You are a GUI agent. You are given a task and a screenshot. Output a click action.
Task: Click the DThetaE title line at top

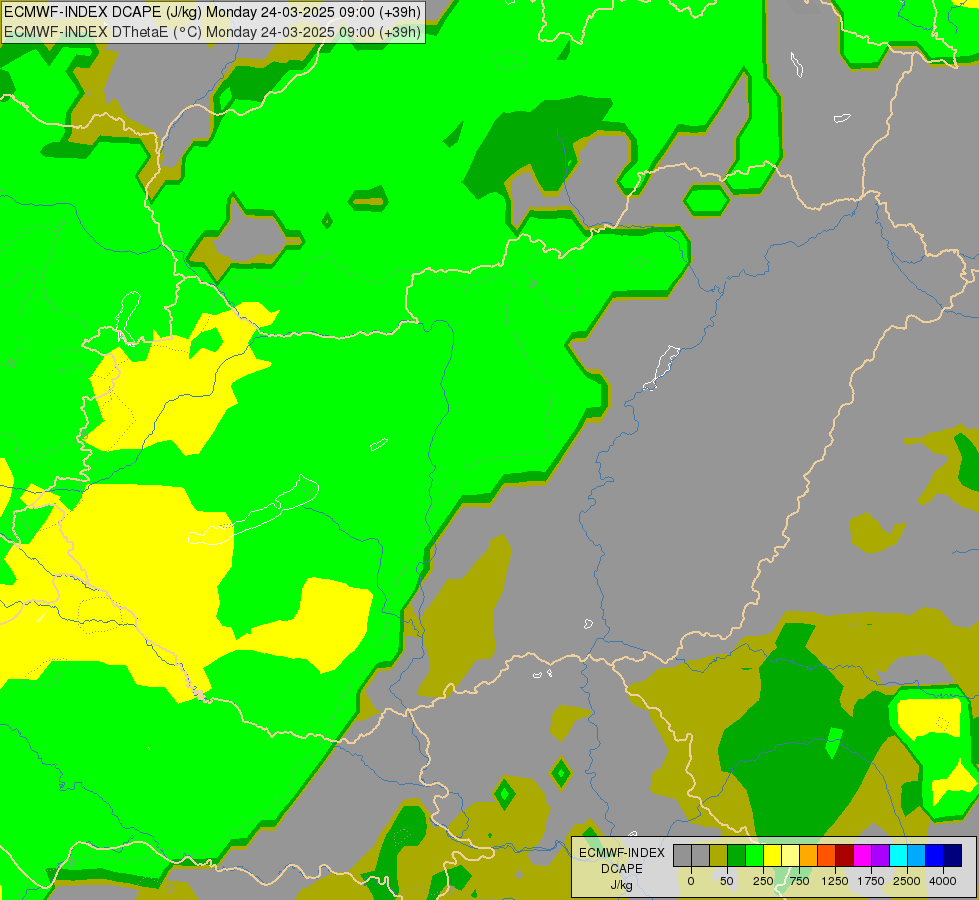click(x=212, y=32)
